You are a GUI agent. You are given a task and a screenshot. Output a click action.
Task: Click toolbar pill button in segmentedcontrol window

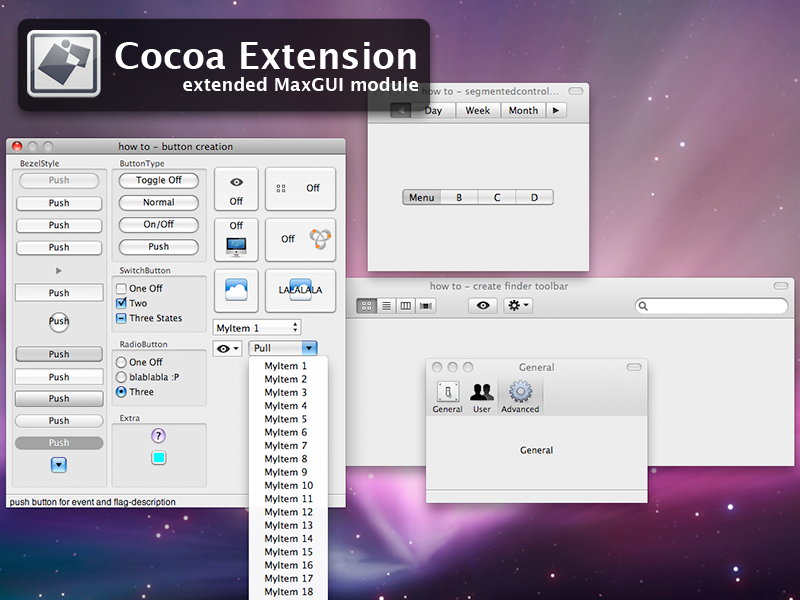point(576,91)
